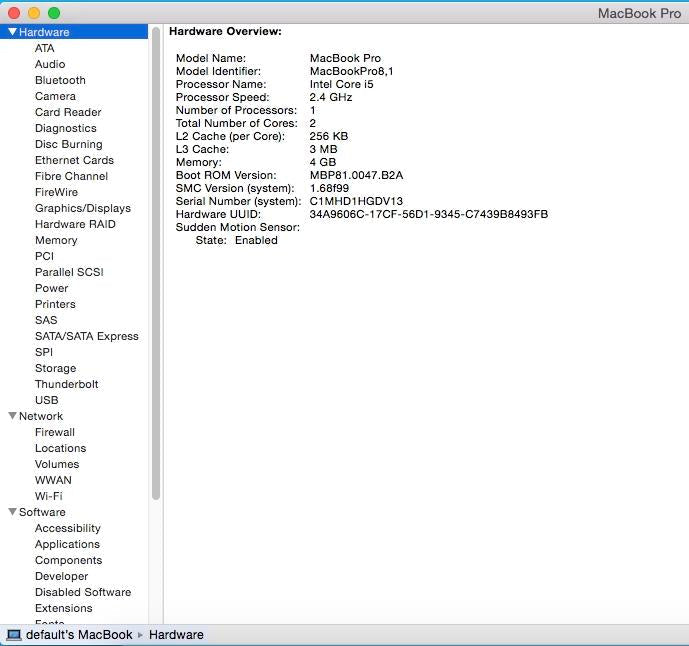Select SAS in the sidebar
This screenshot has width=689, height=646.
(46, 320)
